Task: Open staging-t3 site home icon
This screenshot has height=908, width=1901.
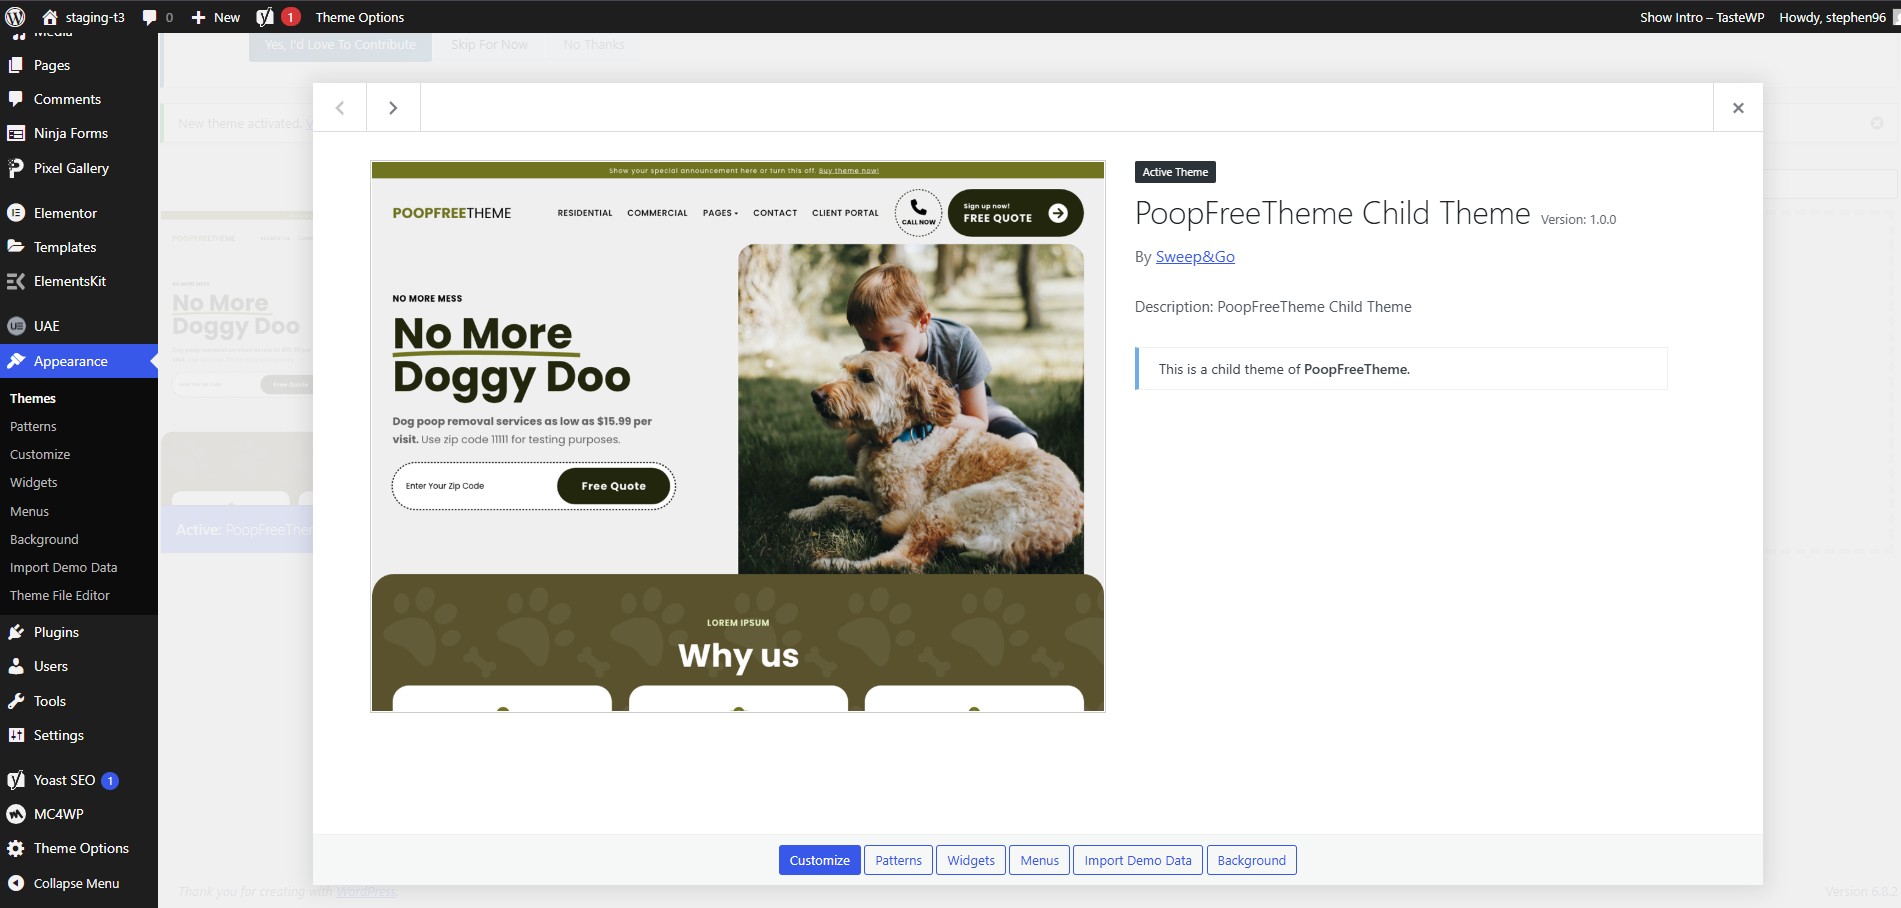Action: [x=50, y=17]
